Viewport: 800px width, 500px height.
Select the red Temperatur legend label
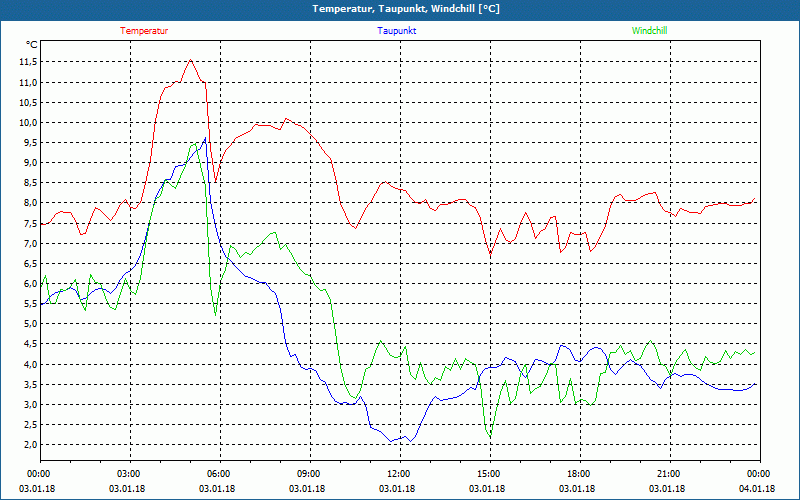pyautogui.click(x=144, y=31)
